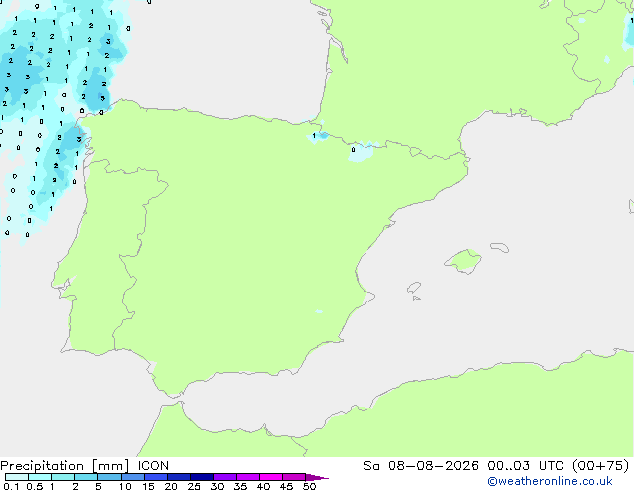This screenshot has height=490, width=634.
Task: Click the '08-08-2026' date text
Action: pyautogui.click(x=433, y=466)
